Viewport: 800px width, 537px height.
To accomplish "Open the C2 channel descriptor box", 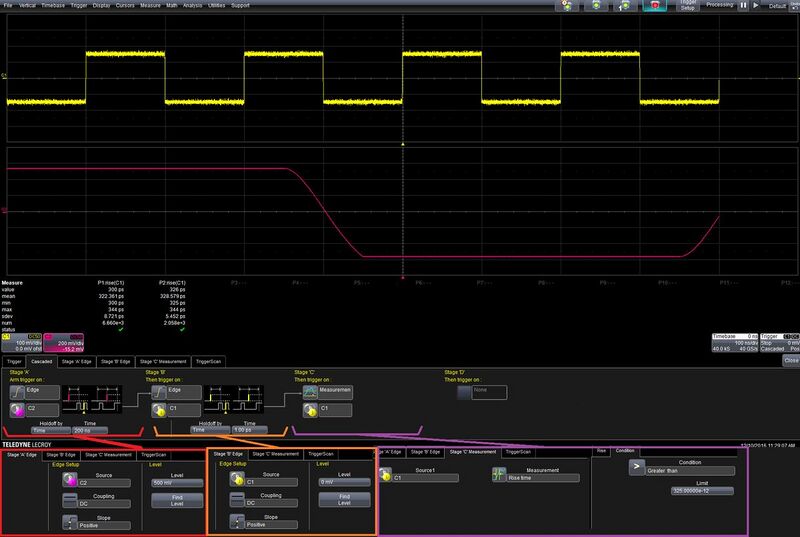I will tap(64, 343).
